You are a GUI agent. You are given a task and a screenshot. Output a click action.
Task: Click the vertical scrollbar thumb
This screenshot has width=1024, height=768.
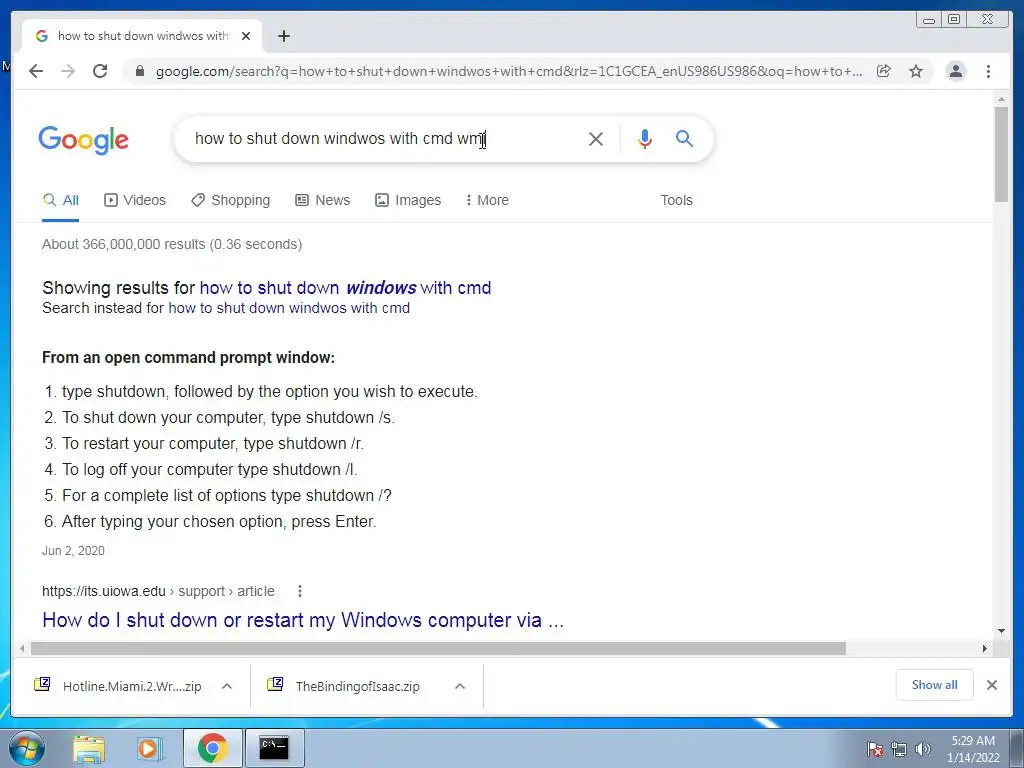coord(1001,153)
